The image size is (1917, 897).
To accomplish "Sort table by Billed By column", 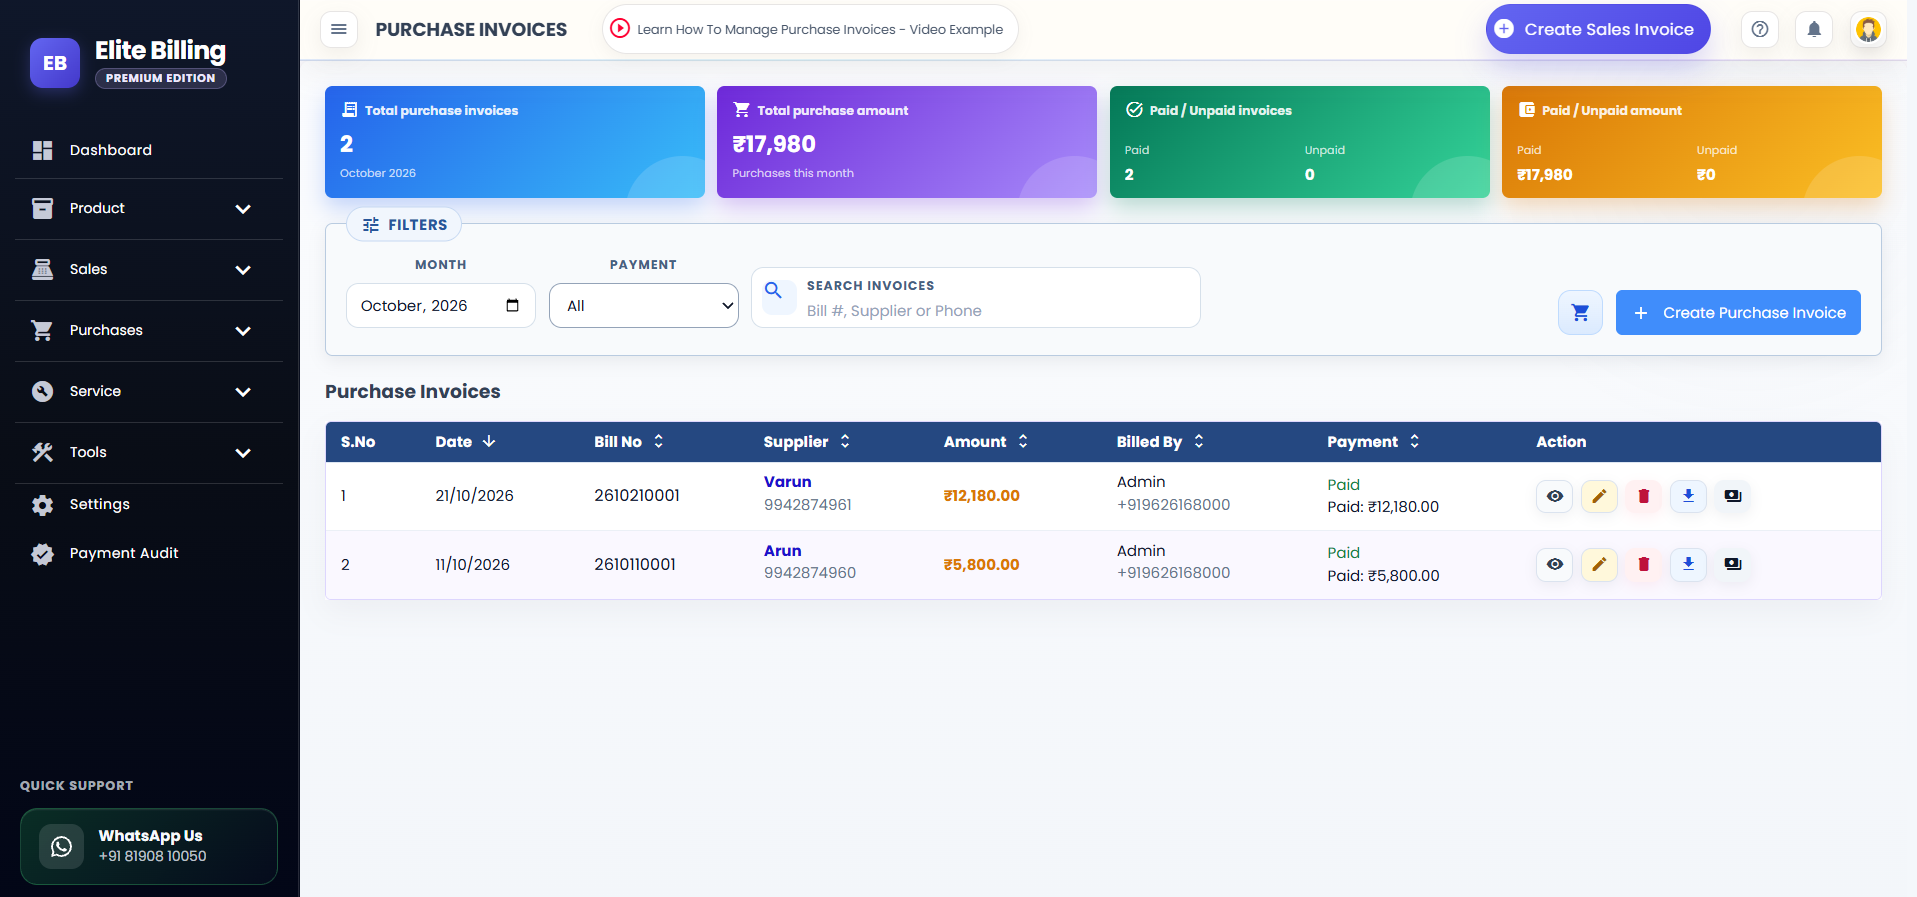I will 1160,442.
